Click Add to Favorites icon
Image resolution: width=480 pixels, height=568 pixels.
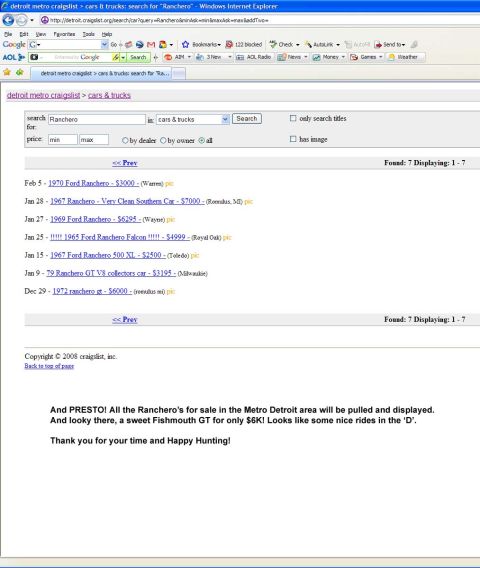(20, 73)
